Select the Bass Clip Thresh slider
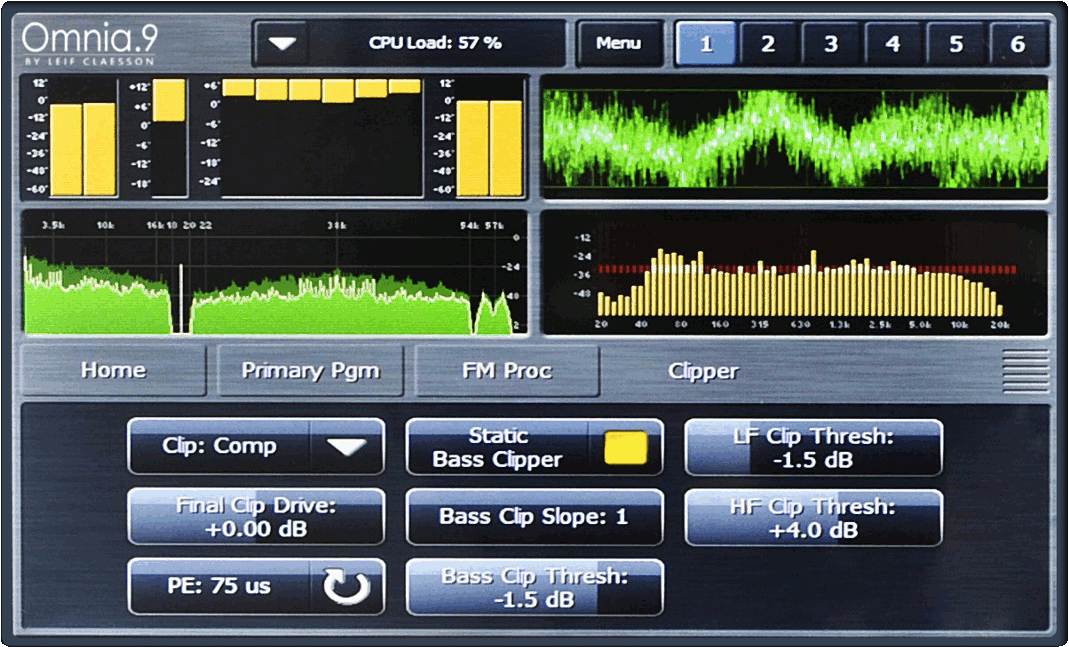1069x647 pixels. pyautogui.click(x=534, y=587)
